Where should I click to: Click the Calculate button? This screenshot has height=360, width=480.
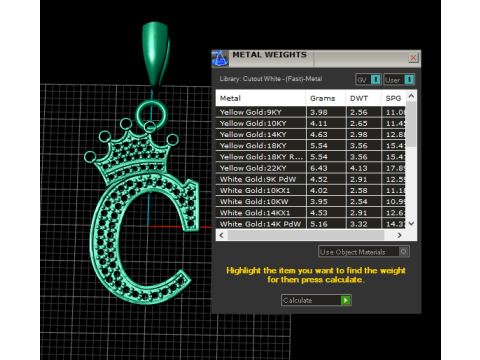click(316, 300)
